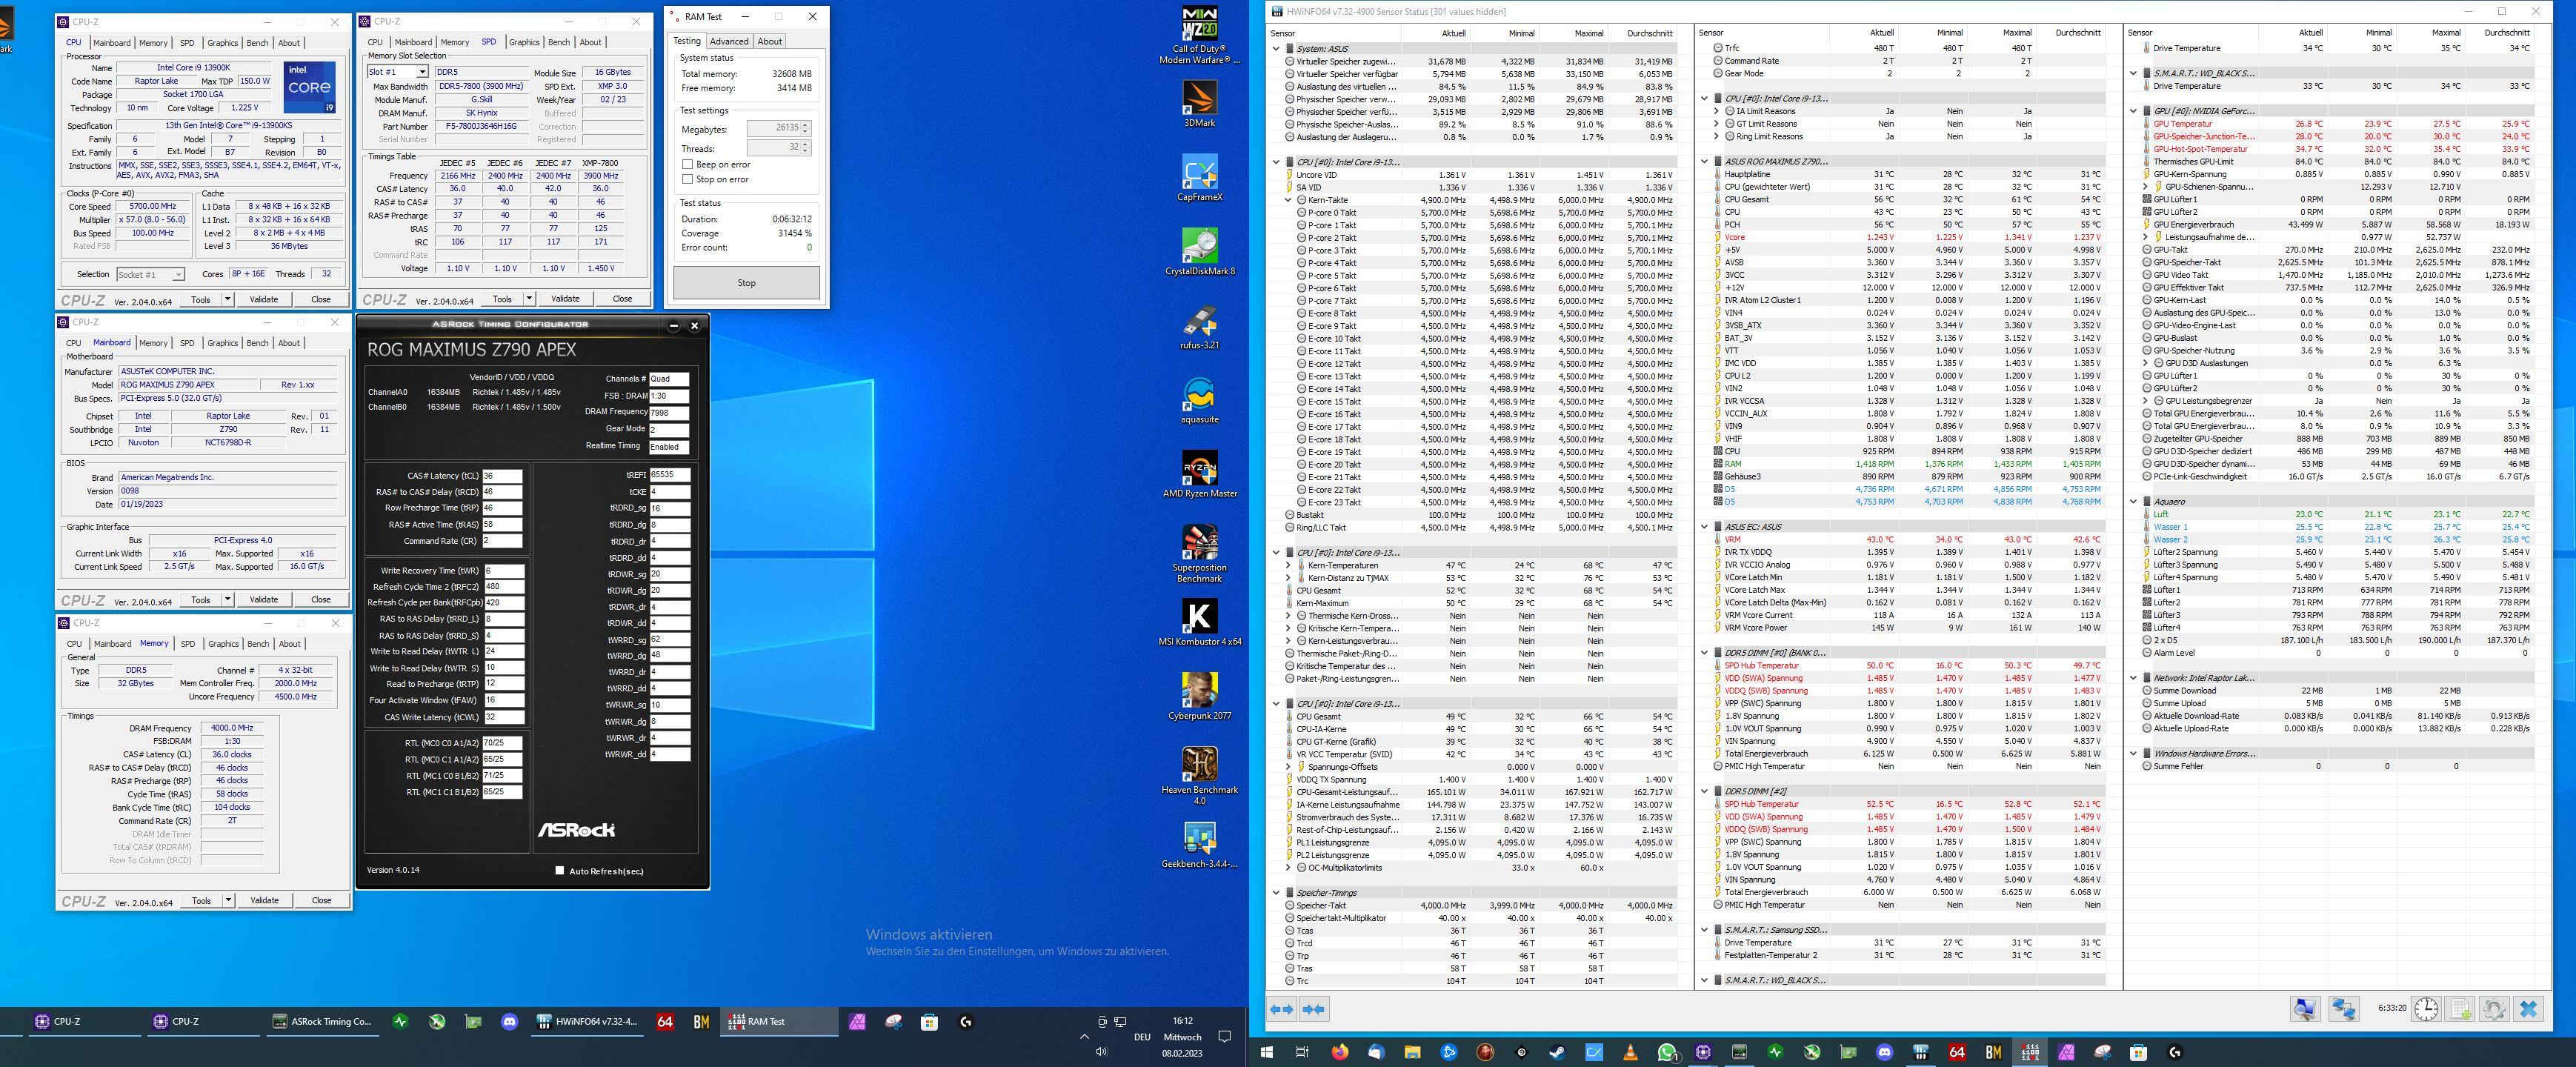This screenshot has width=2576, height=1067.
Task: Click the HWiNFO blue X close icon
Action: click(2528, 1009)
